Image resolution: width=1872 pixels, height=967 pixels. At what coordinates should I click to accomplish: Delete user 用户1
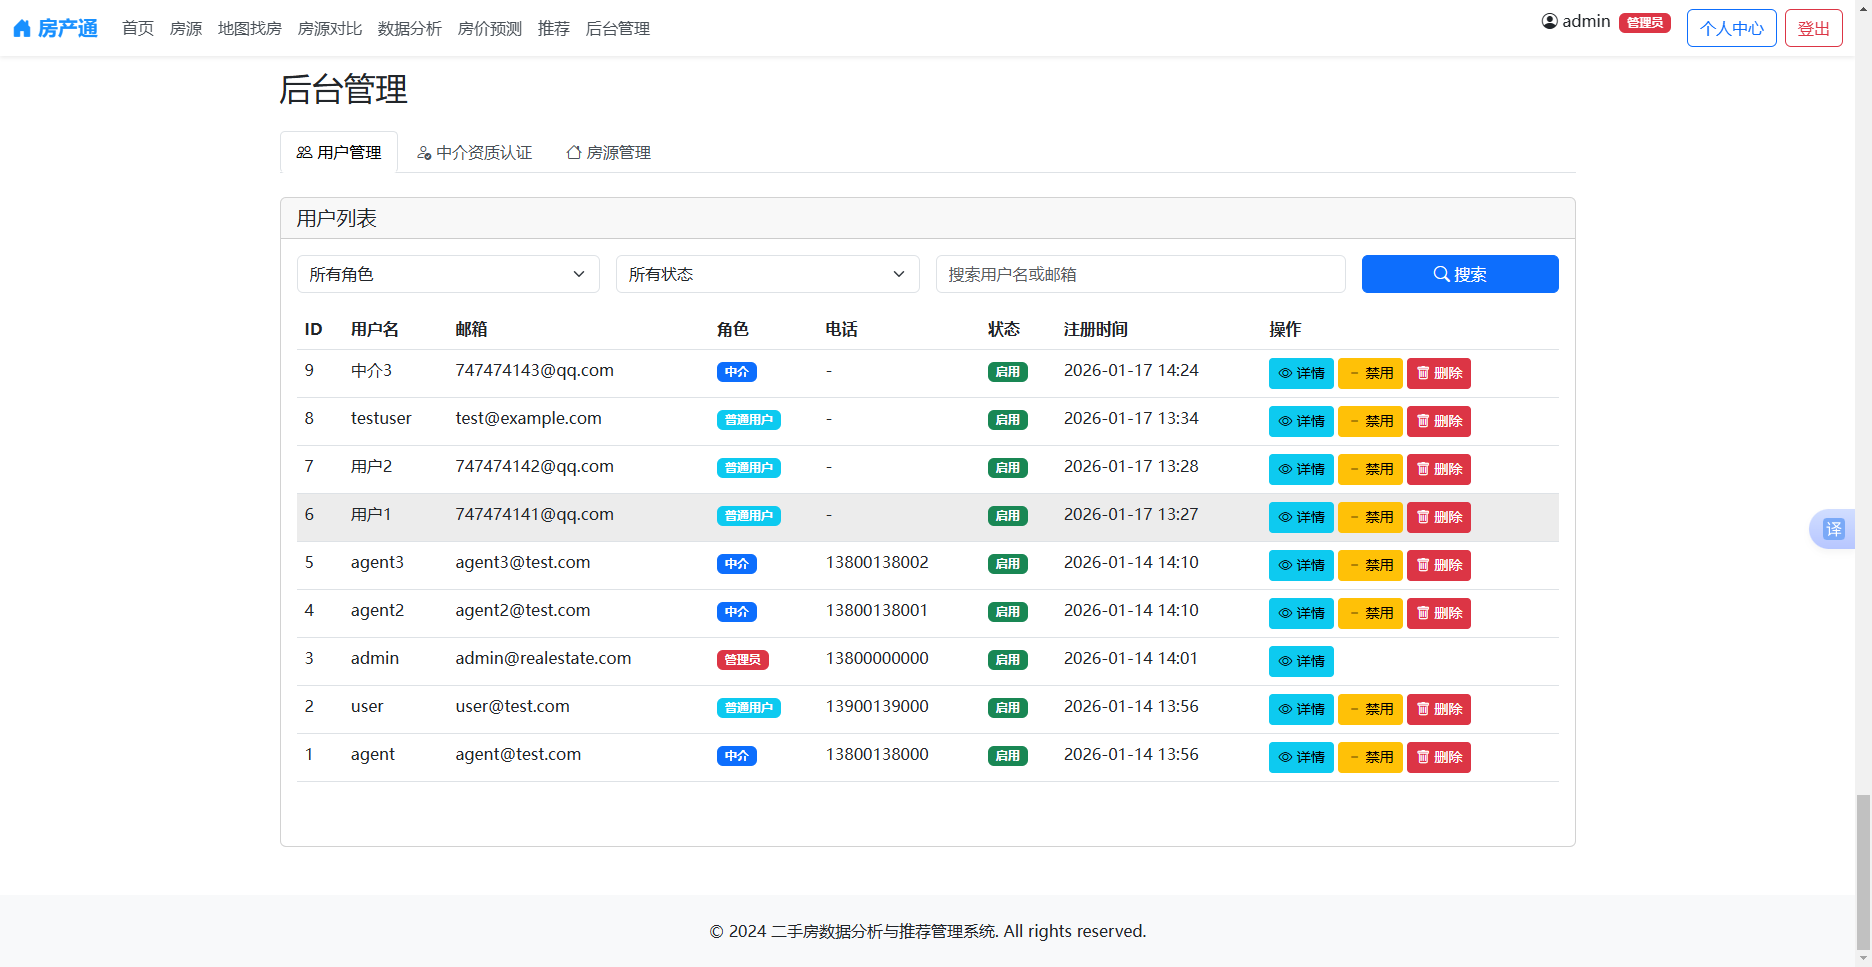[x=1439, y=517]
